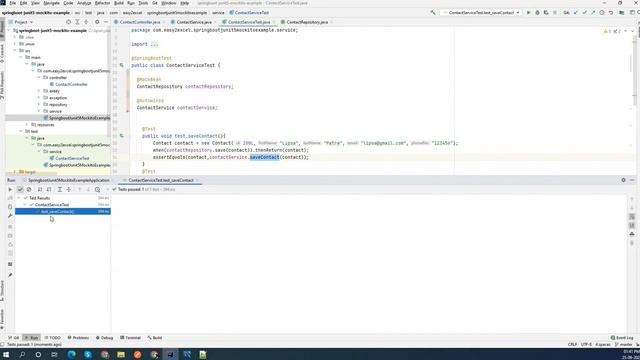640x360 pixels.
Task: Click Git push arrow icon
Action: [x=593, y=13]
